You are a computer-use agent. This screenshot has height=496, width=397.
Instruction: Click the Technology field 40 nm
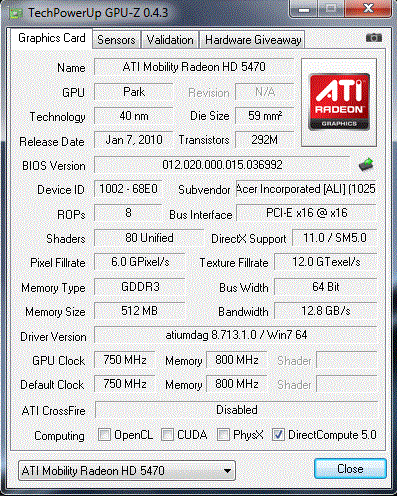coord(134,116)
